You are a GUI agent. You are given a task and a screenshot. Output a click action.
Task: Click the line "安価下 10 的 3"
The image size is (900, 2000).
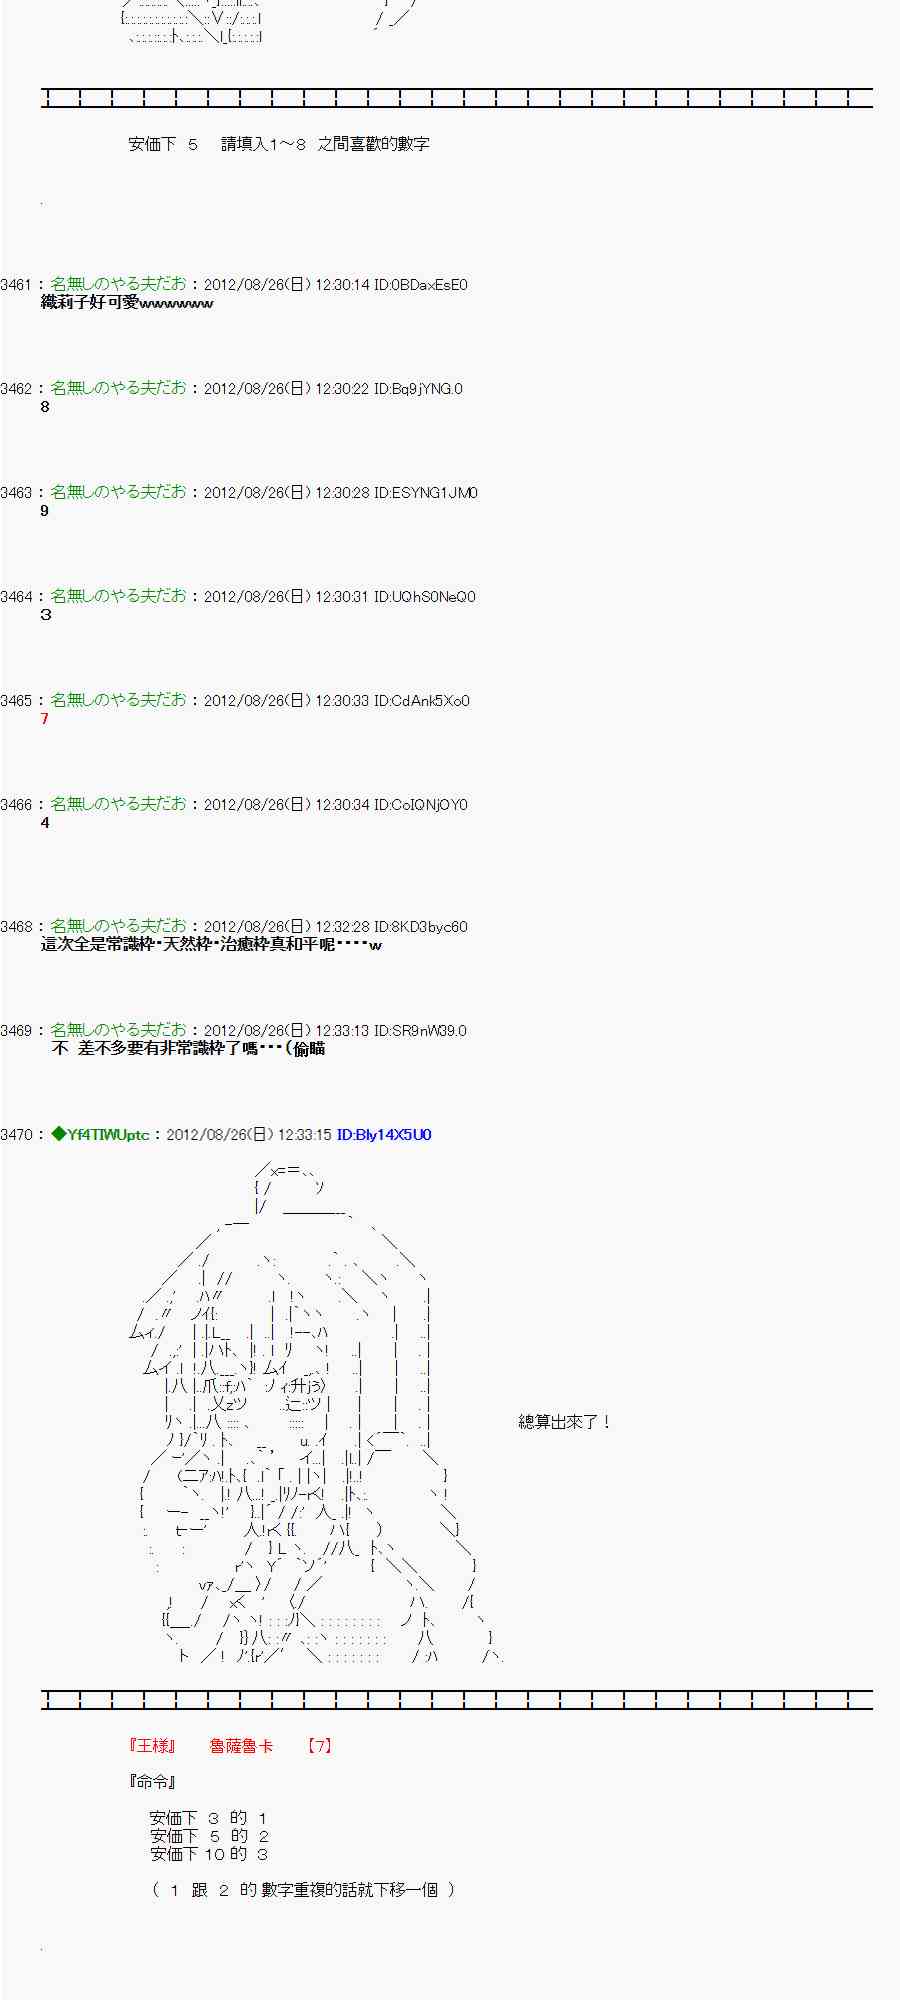[x=208, y=1854]
